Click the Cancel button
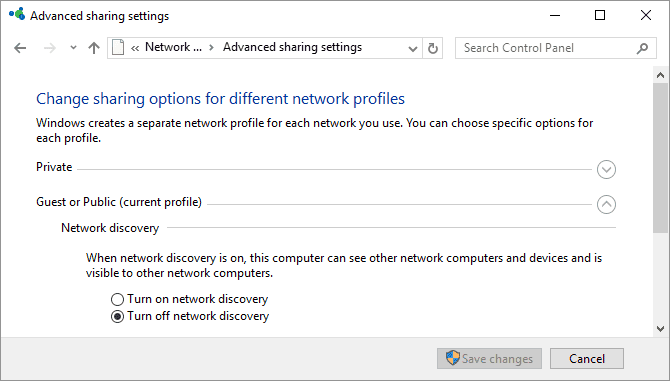Viewport: 670px width, 381px height. pos(587,358)
